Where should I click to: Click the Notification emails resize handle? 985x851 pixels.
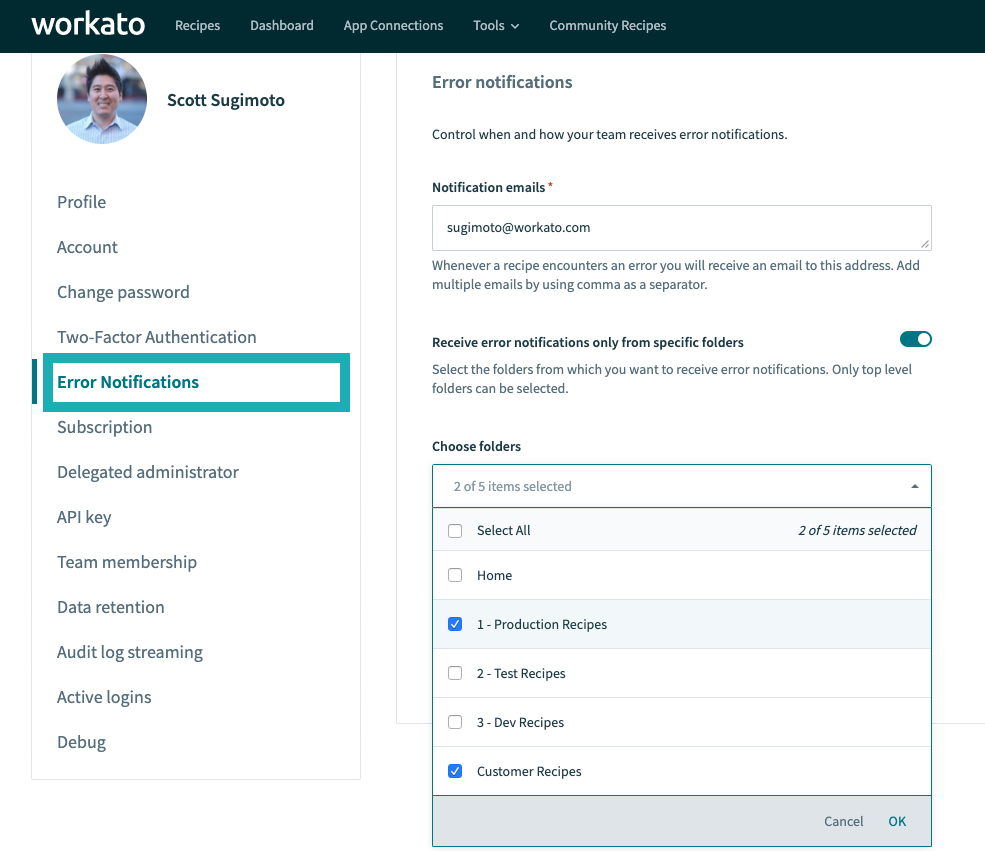[x=925, y=244]
